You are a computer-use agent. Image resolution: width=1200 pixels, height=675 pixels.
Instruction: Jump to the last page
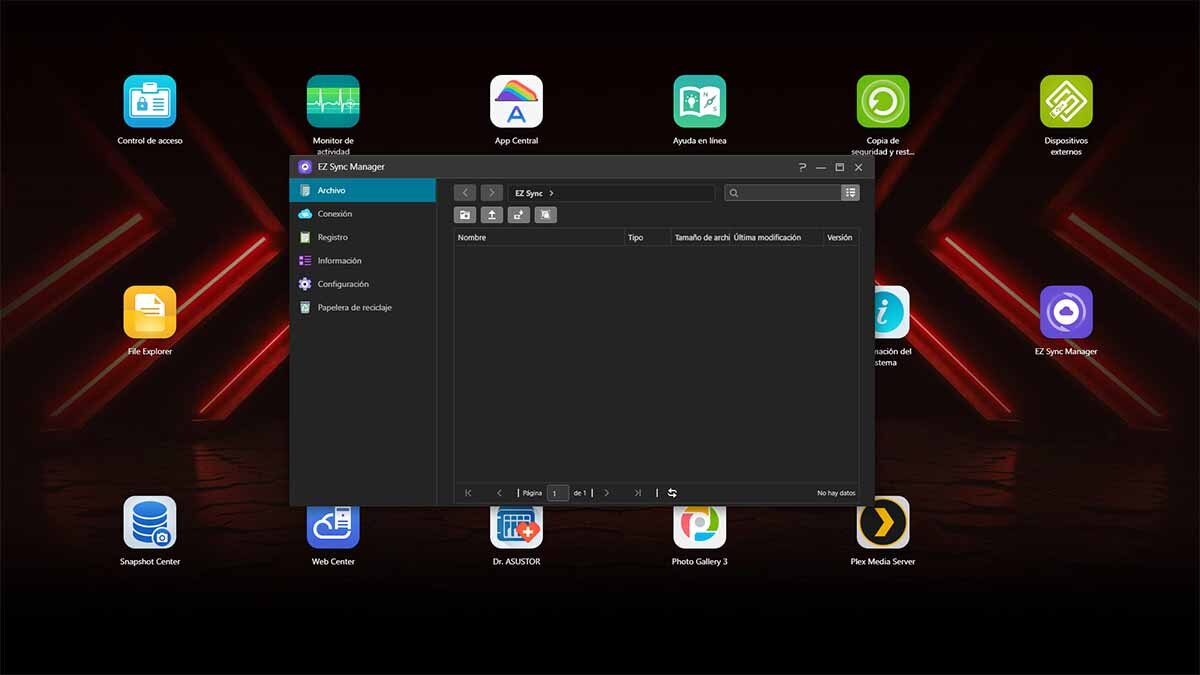click(x=638, y=493)
